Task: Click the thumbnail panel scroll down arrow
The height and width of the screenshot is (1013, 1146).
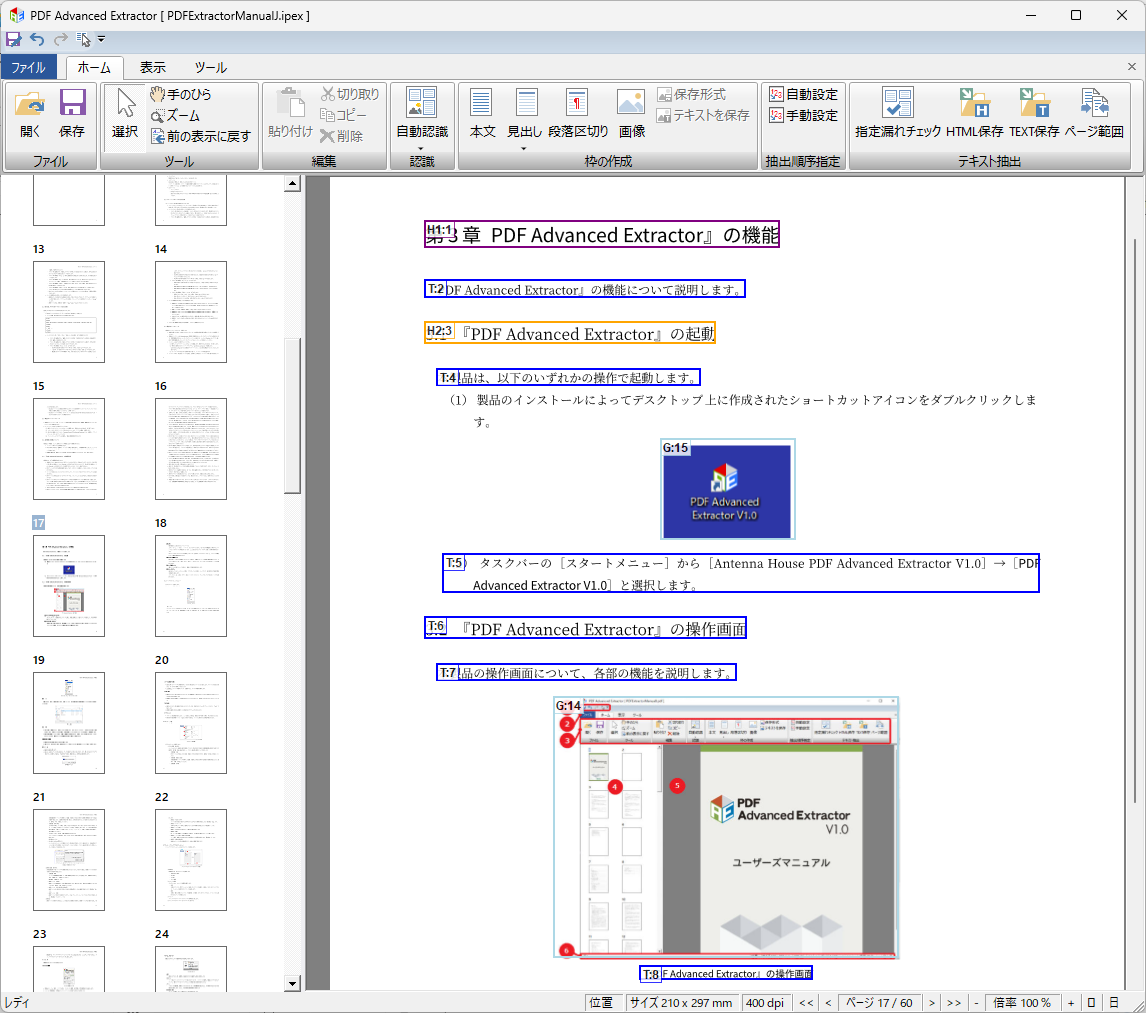Action: click(292, 983)
